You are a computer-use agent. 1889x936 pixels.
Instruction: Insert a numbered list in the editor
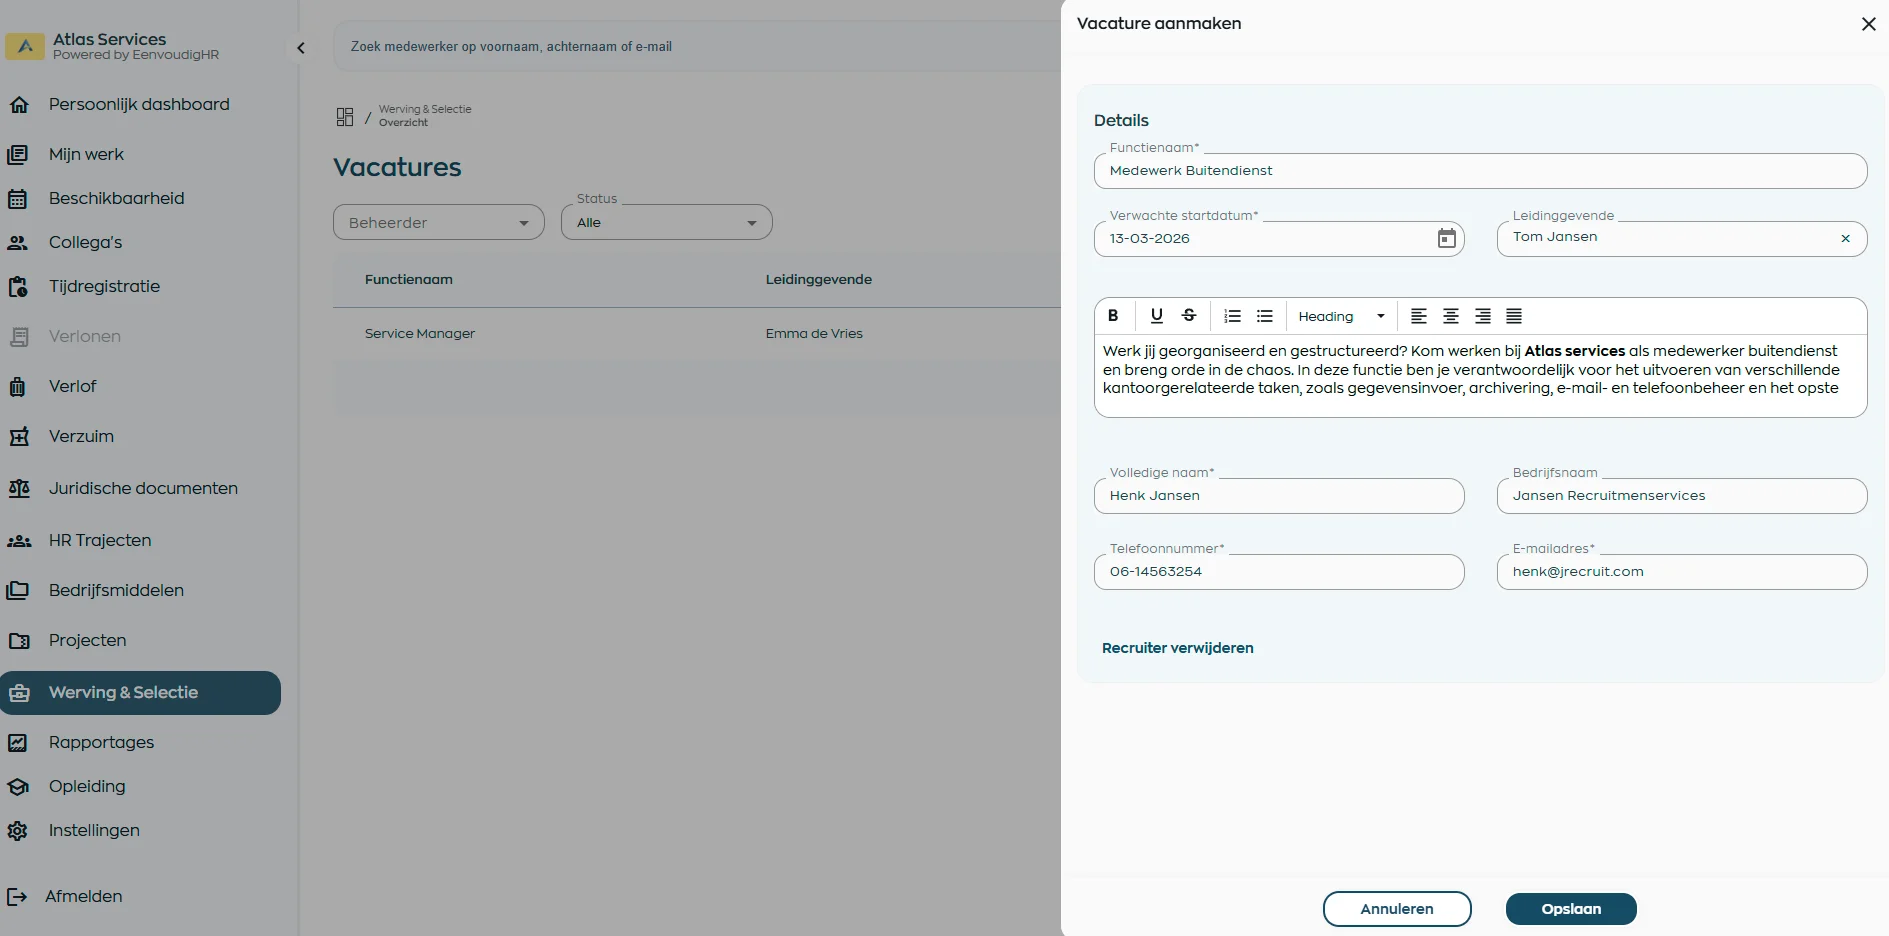click(1232, 316)
